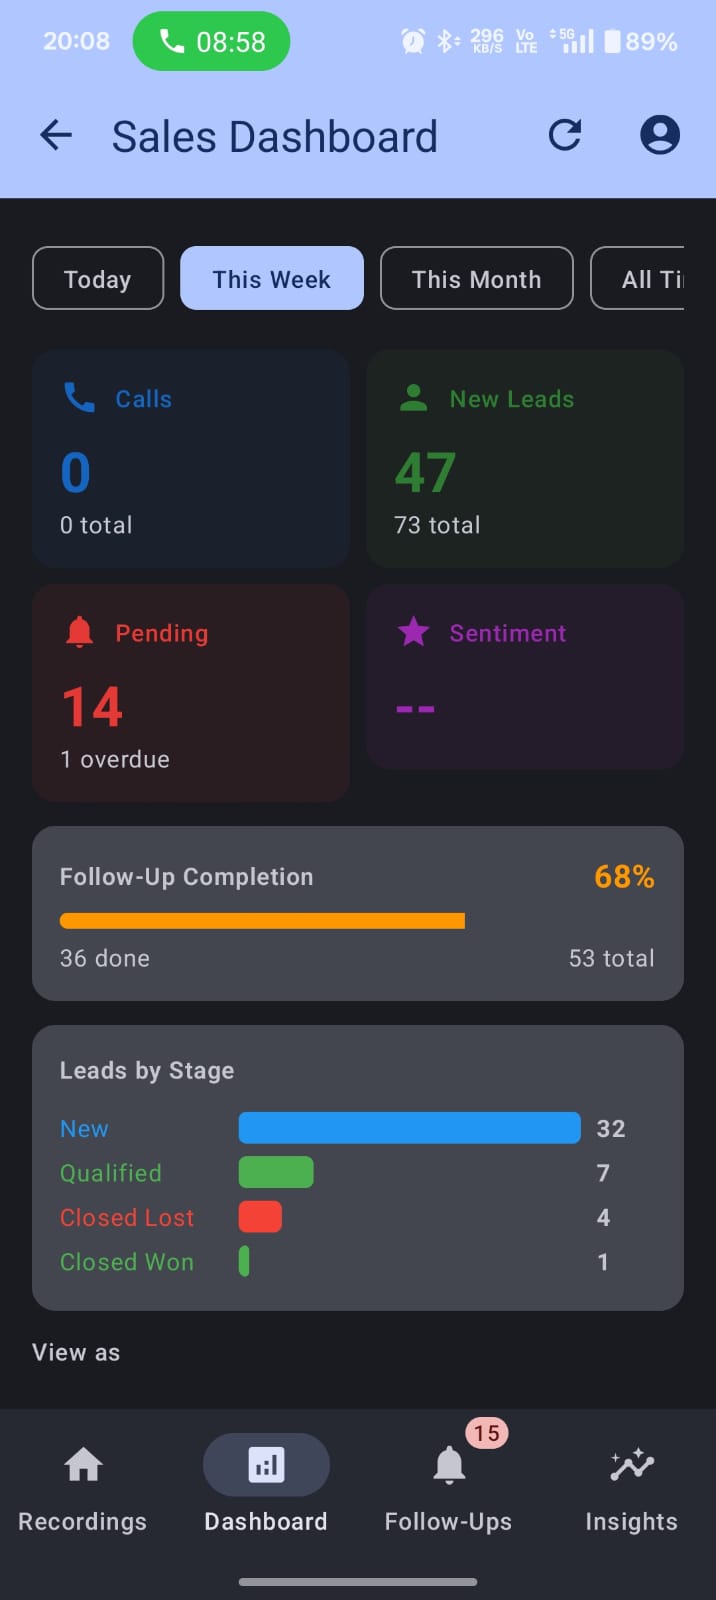The height and width of the screenshot is (1600, 716).
Task: Open the profile account icon
Action: 659,135
